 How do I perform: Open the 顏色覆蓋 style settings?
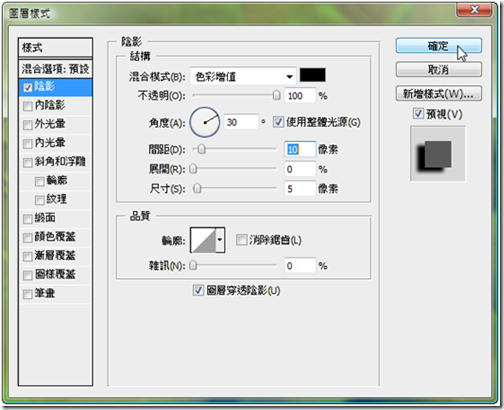point(55,237)
